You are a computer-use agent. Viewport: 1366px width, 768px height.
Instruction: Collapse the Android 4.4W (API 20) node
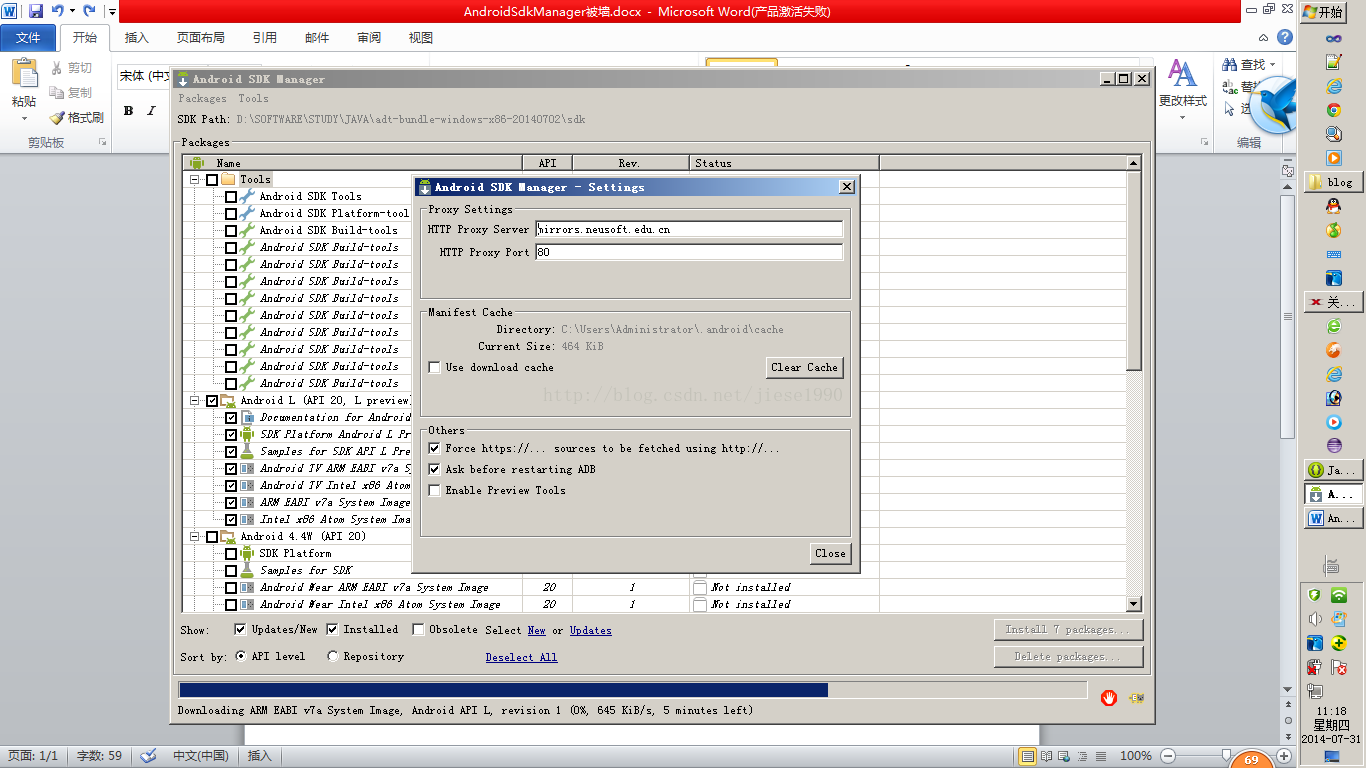point(194,537)
